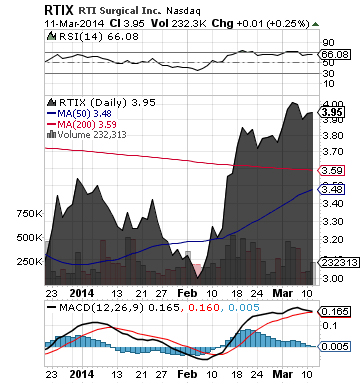Click the 3.59 MA(200) value tag
Image resolution: width=360 pixels, height=384 pixels.
click(331, 170)
